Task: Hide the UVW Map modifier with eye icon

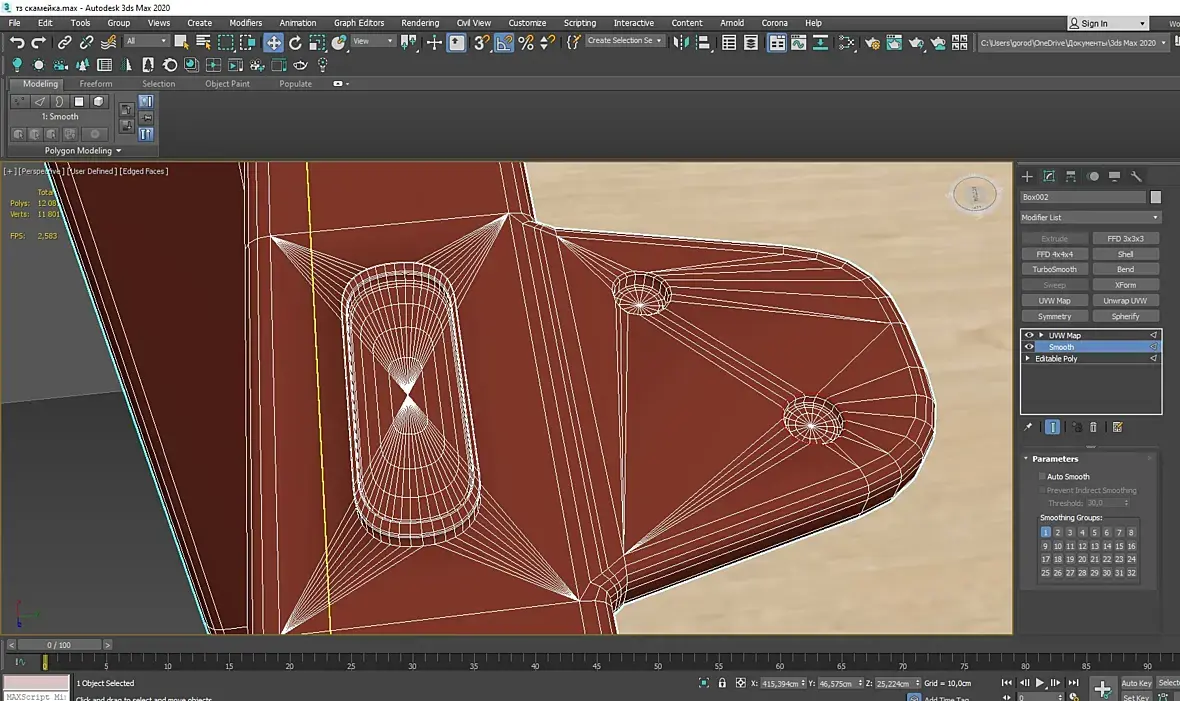Action: coord(1029,335)
